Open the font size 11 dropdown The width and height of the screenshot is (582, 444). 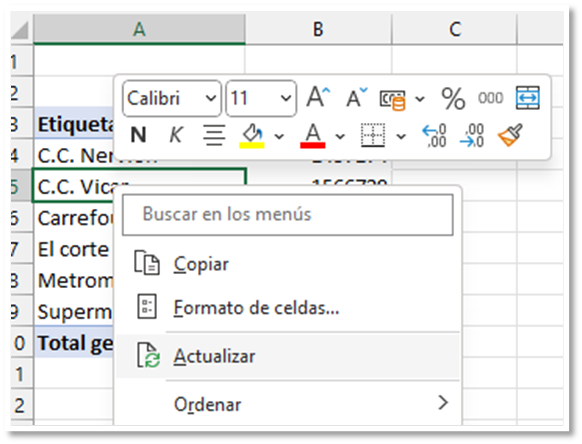point(261,98)
